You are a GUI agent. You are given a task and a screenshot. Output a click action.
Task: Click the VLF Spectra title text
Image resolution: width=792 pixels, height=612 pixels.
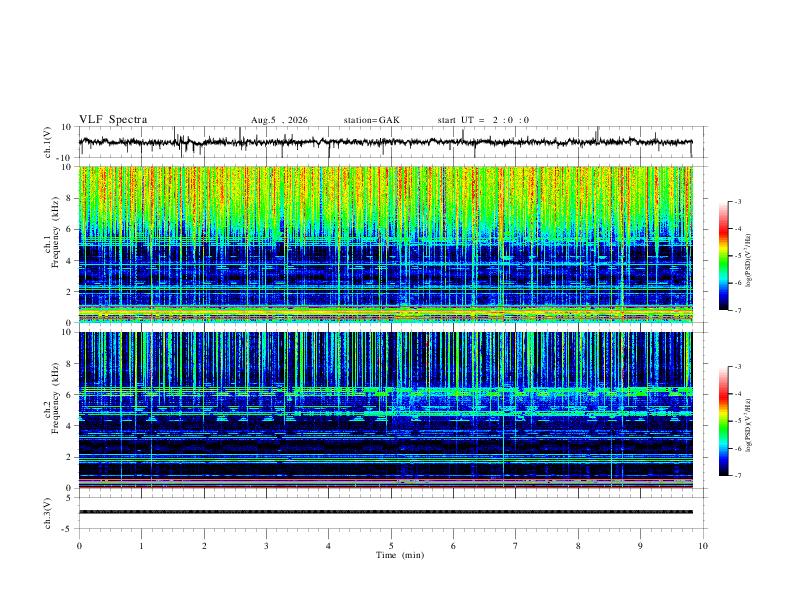pos(113,120)
